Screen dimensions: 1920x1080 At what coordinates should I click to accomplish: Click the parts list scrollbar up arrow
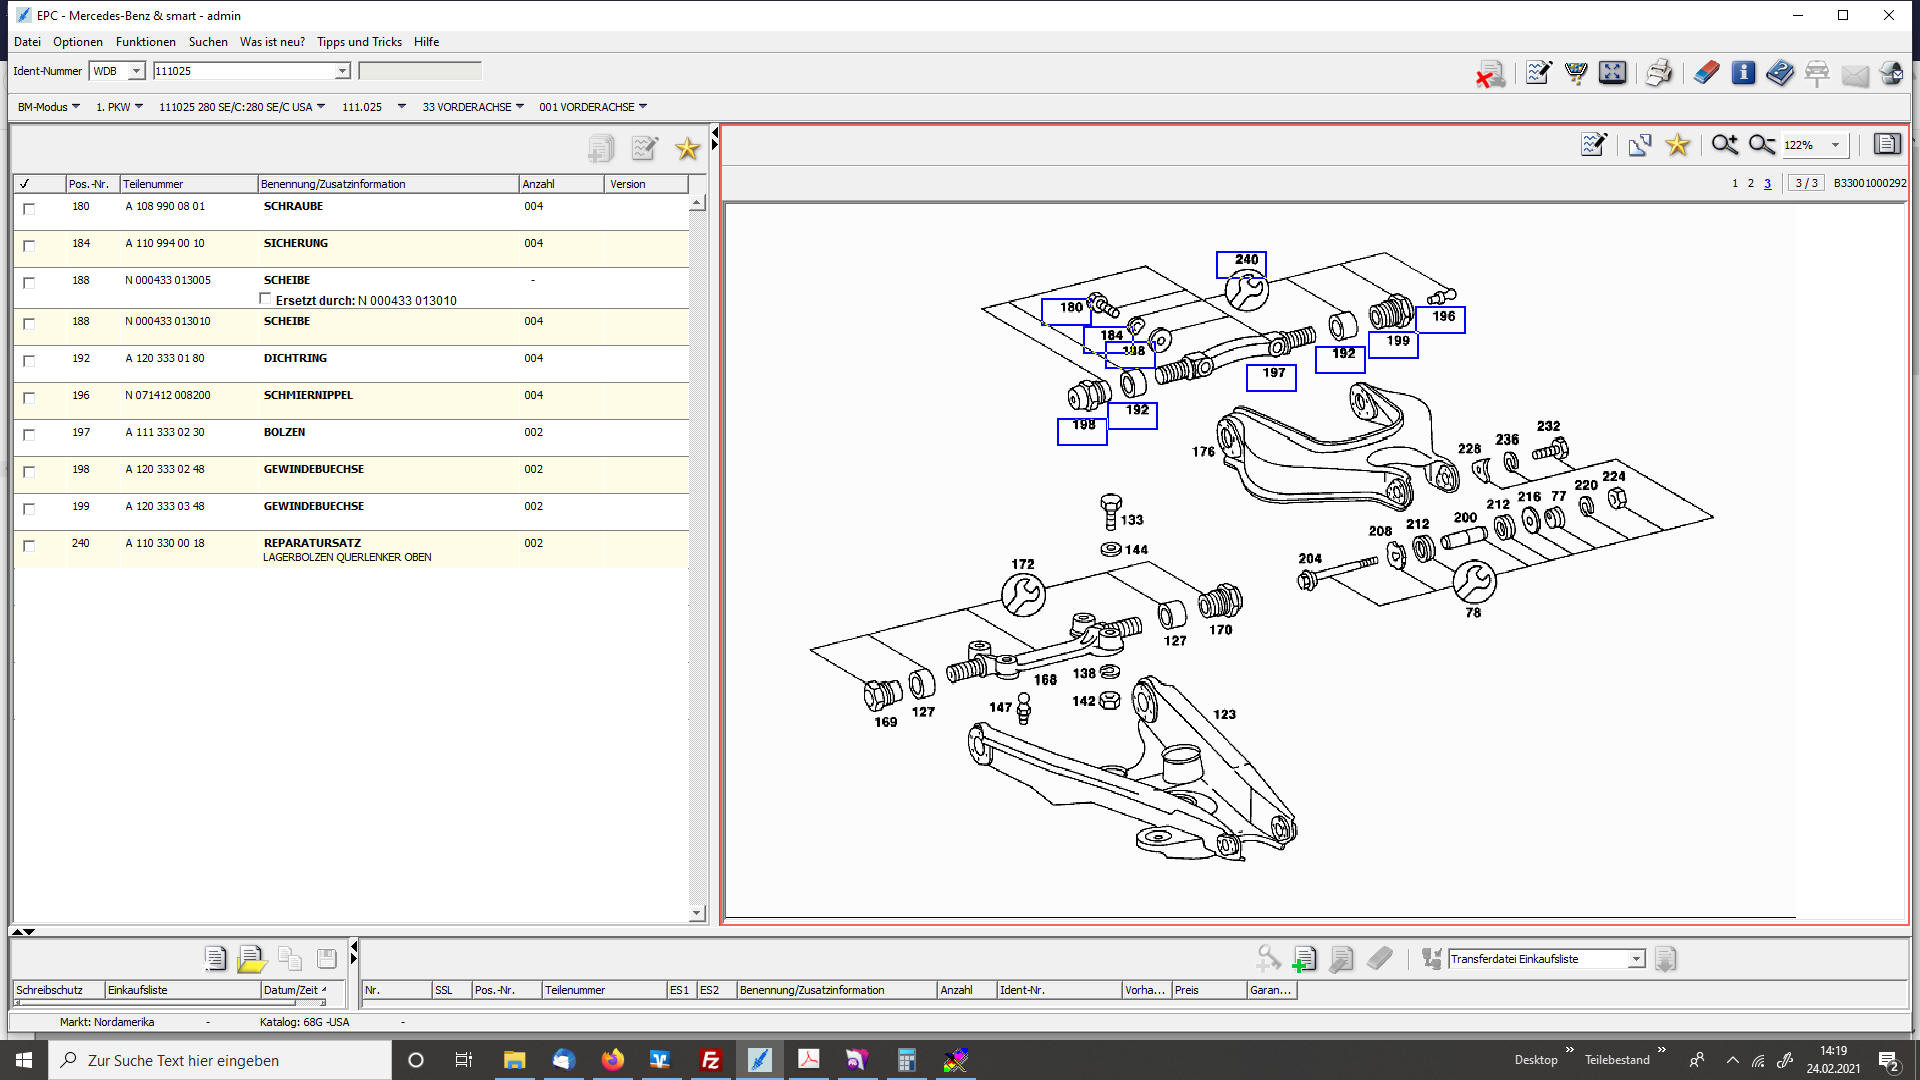click(x=697, y=203)
